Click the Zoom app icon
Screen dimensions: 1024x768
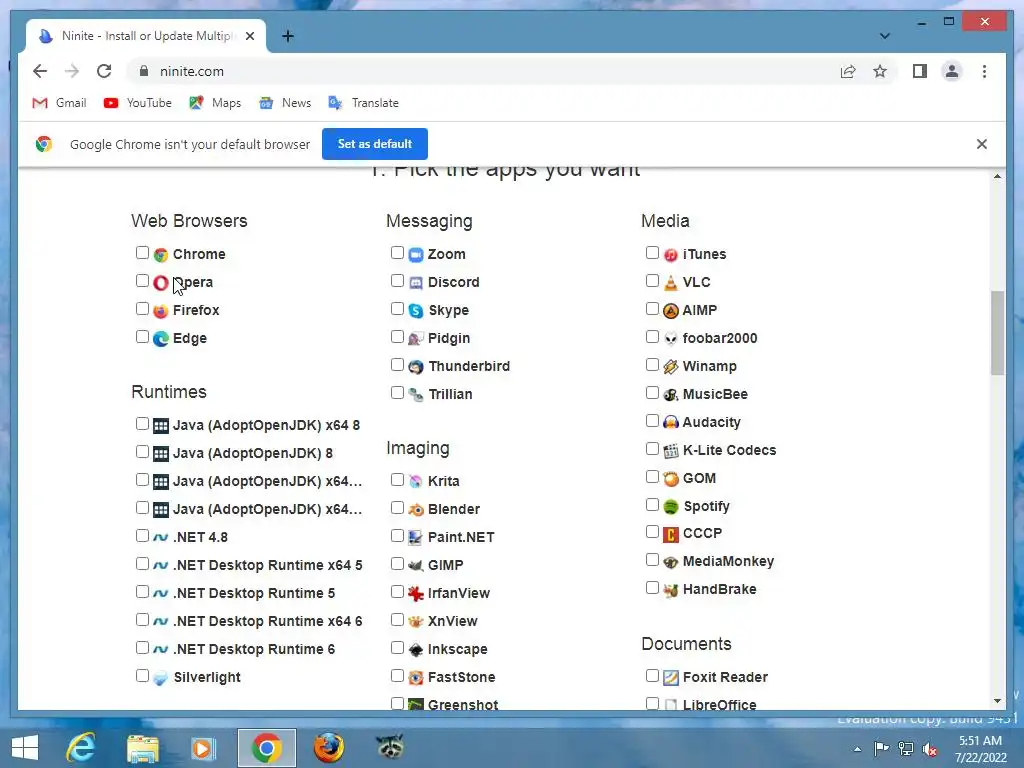tap(416, 255)
